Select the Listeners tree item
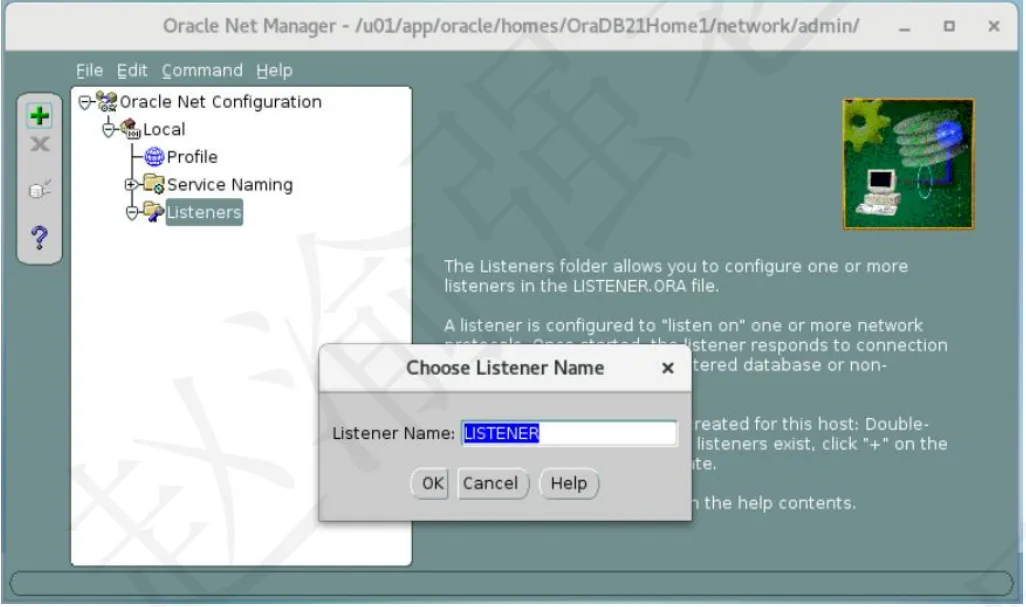The height and width of the screenshot is (607, 1026). [x=204, y=212]
